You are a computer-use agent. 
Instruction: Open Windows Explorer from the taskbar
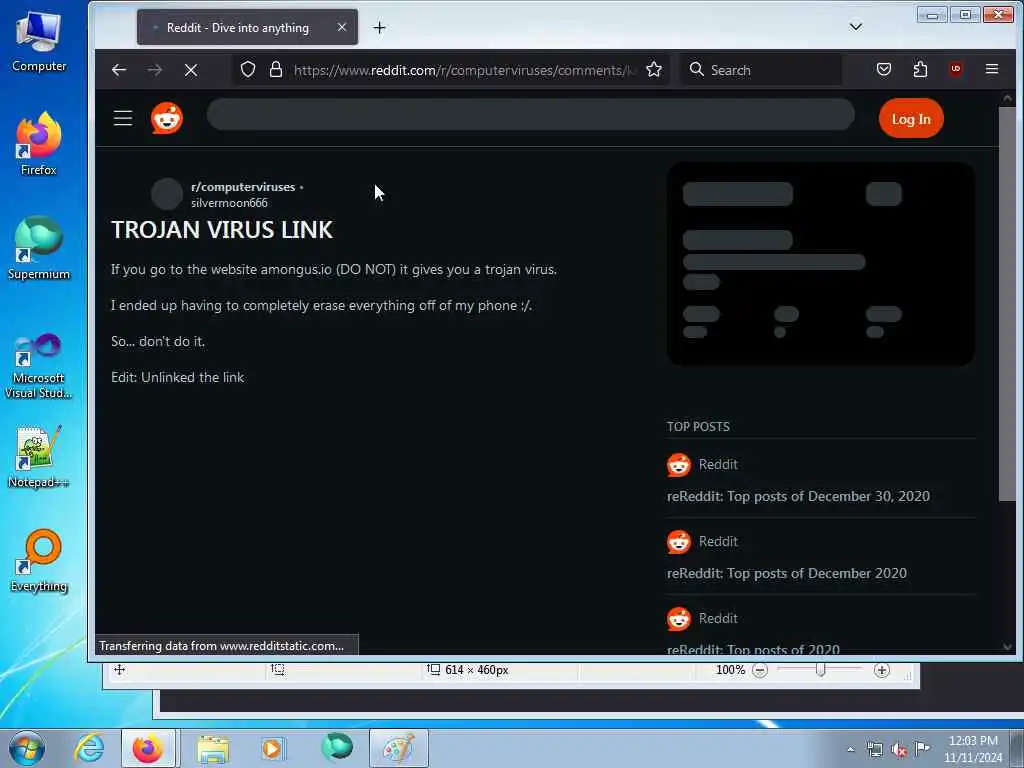[x=213, y=749]
